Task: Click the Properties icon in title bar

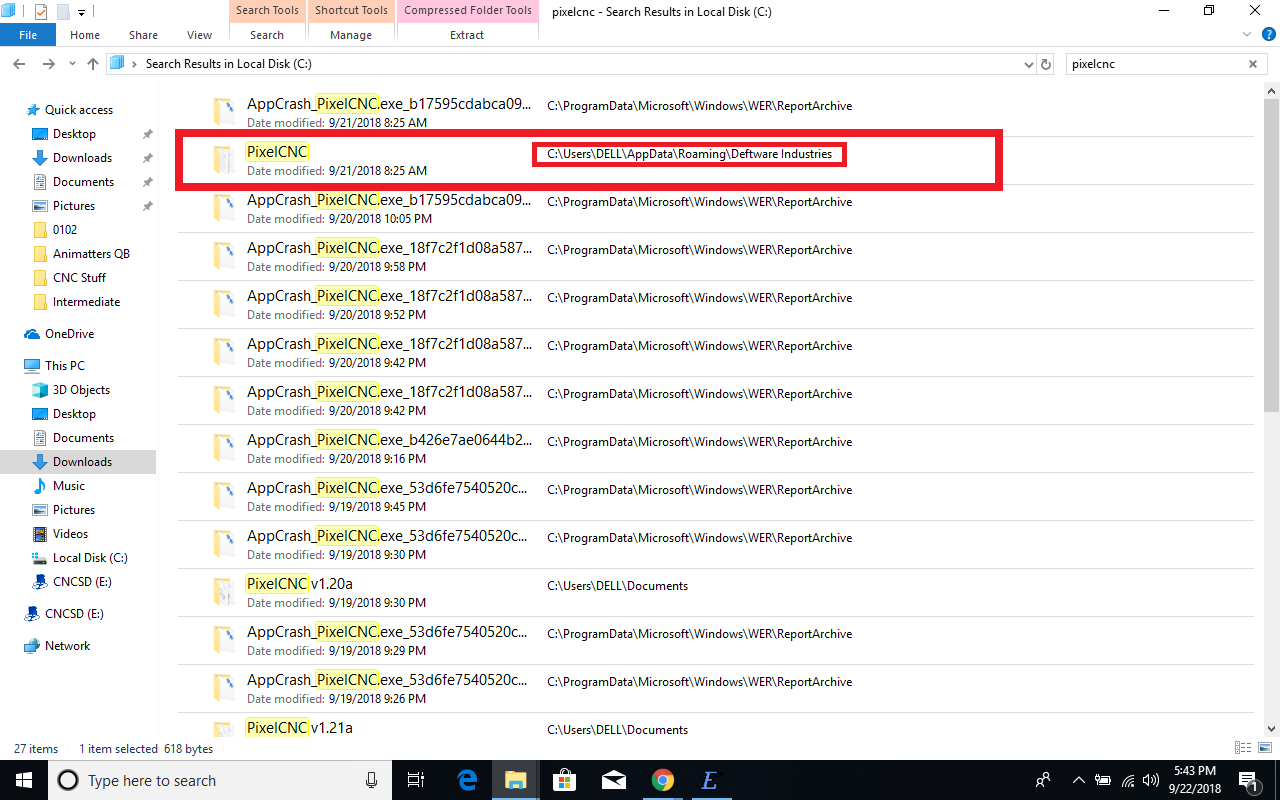Action: pyautogui.click(x=41, y=12)
